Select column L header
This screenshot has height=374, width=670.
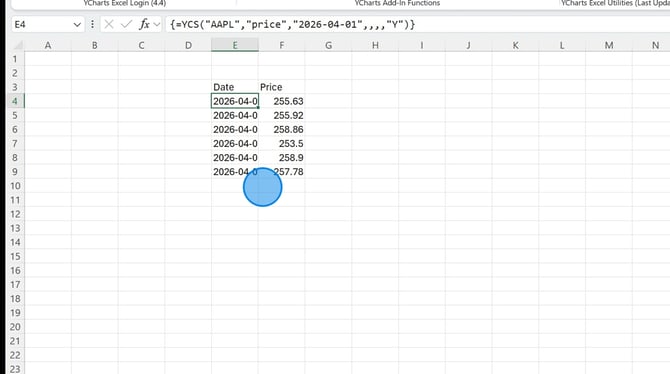(562, 45)
